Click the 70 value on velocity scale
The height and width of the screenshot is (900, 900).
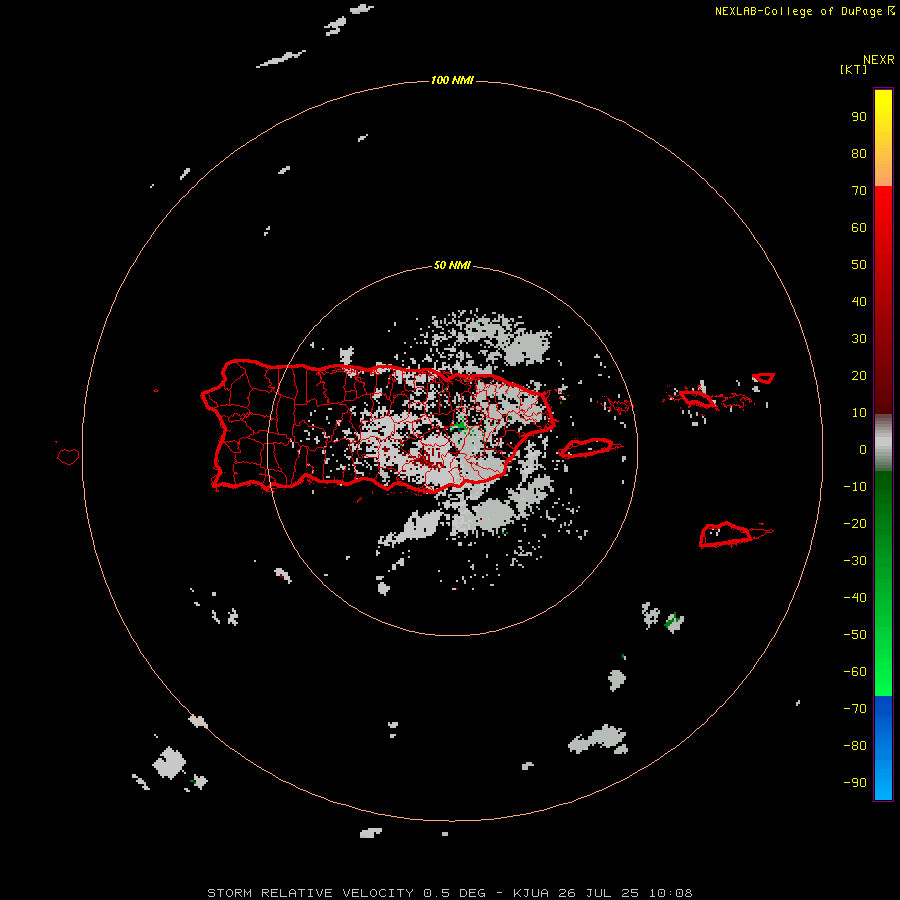(x=859, y=191)
